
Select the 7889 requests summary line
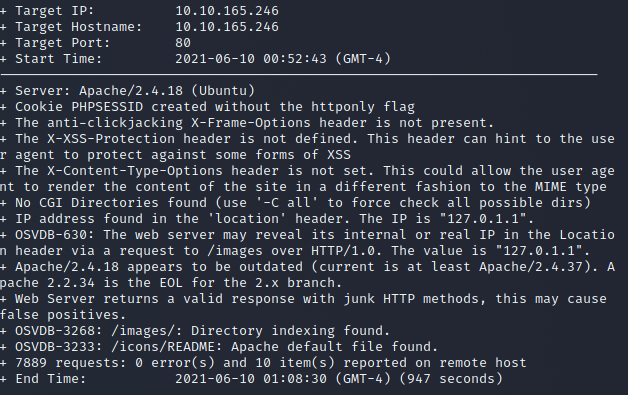click(263, 363)
